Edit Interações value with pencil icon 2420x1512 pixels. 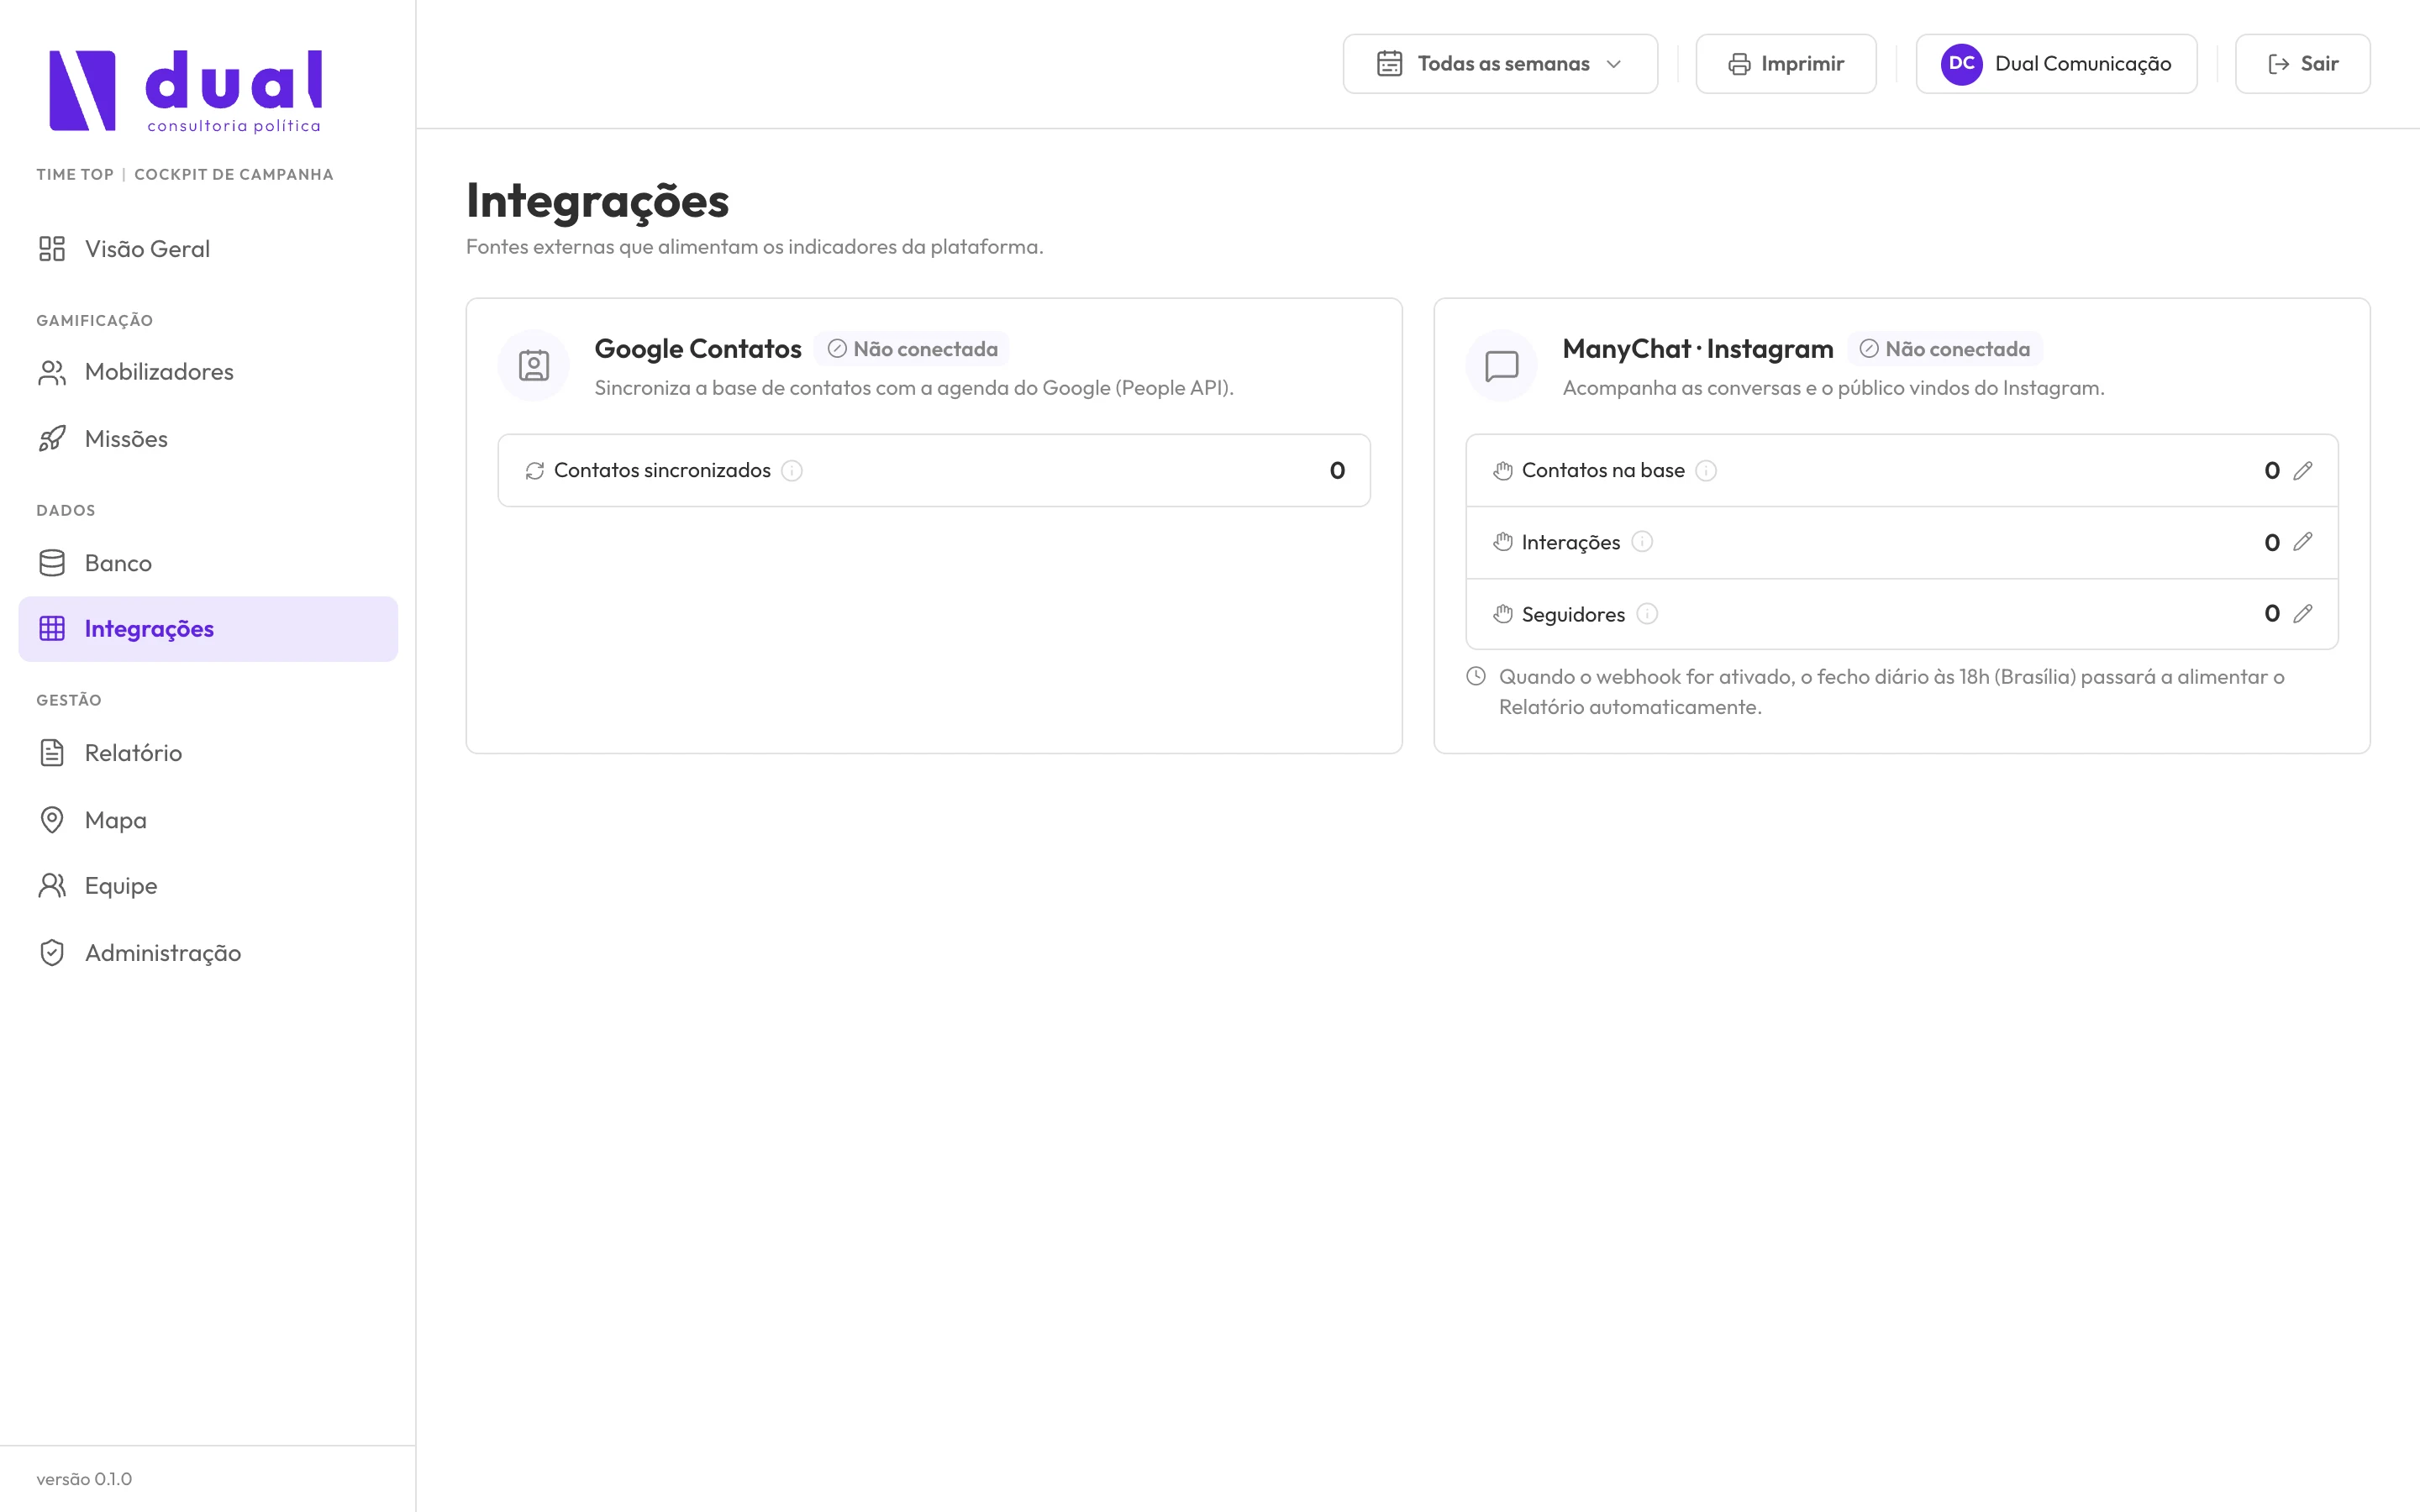pos(2303,542)
